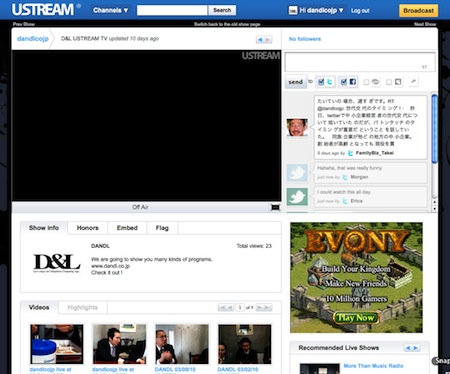The height and width of the screenshot is (374, 450).
Task: Open the FamilyBiz_Takei username link
Action: [x=375, y=153]
